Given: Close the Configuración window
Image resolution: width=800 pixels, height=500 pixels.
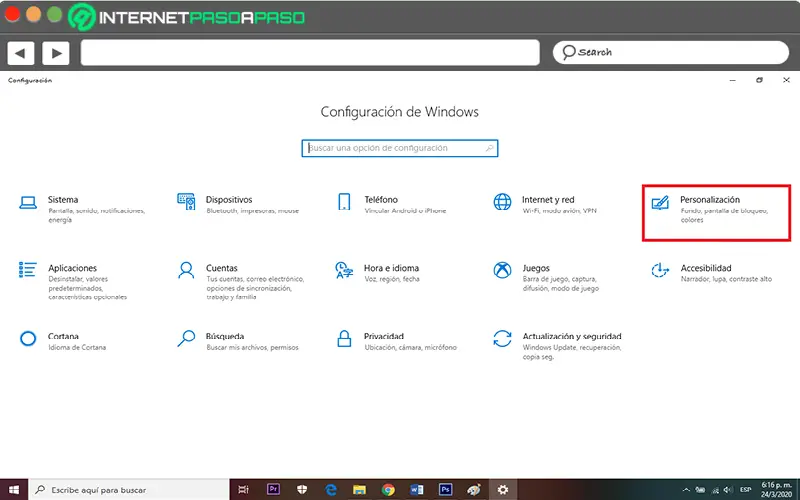Looking at the screenshot, I should click(786, 80).
